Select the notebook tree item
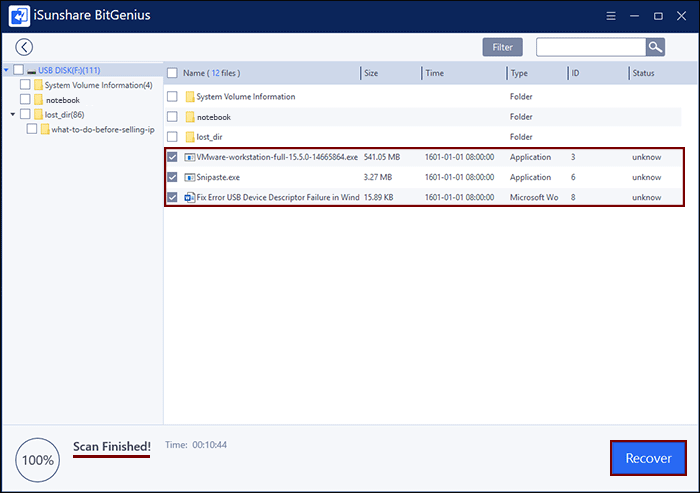 (x=63, y=100)
